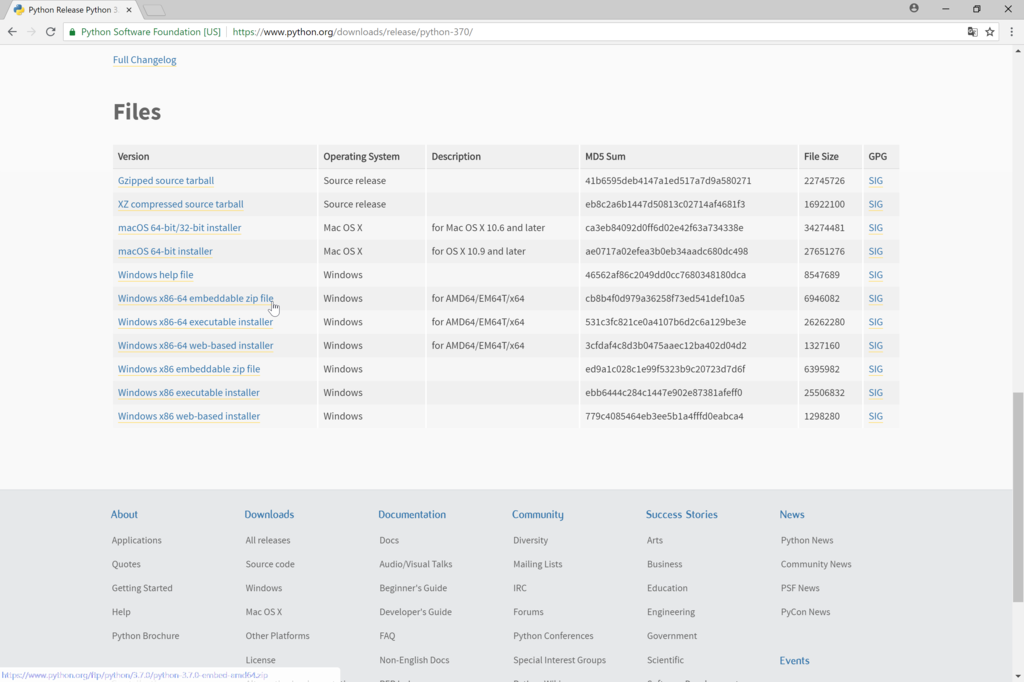Click the vertical scrollbar thumb
The width and height of the screenshot is (1024, 682).
tap(1018, 496)
